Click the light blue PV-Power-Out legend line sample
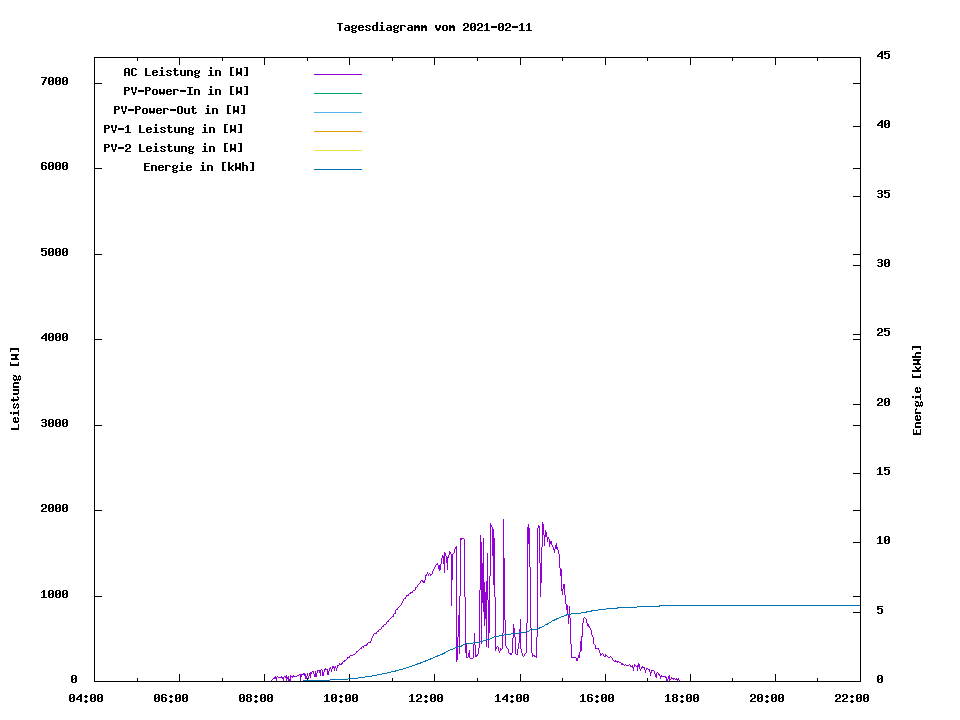 pos(337,112)
